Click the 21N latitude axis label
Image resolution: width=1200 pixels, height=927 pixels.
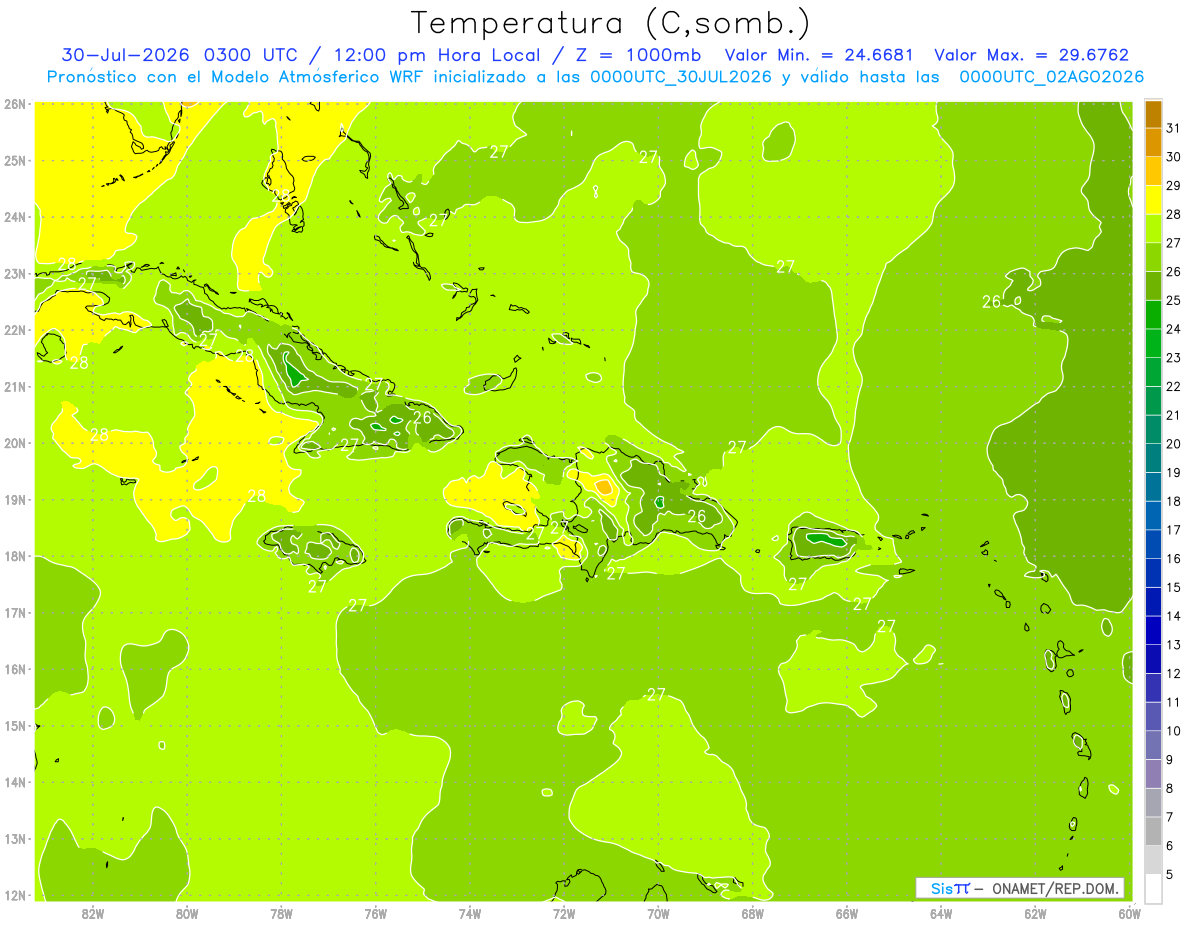pyautogui.click(x=15, y=386)
